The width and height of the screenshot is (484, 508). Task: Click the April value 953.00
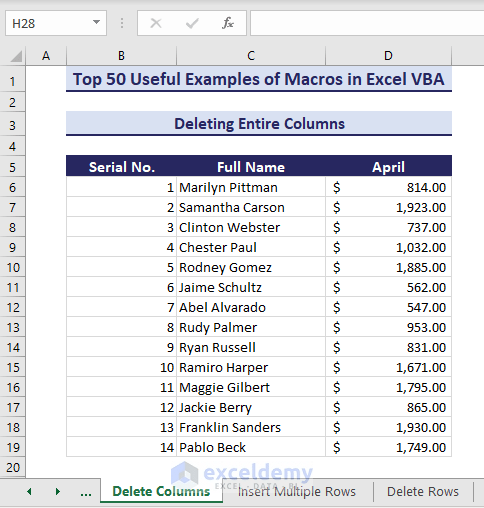click(x=388, y=327)
